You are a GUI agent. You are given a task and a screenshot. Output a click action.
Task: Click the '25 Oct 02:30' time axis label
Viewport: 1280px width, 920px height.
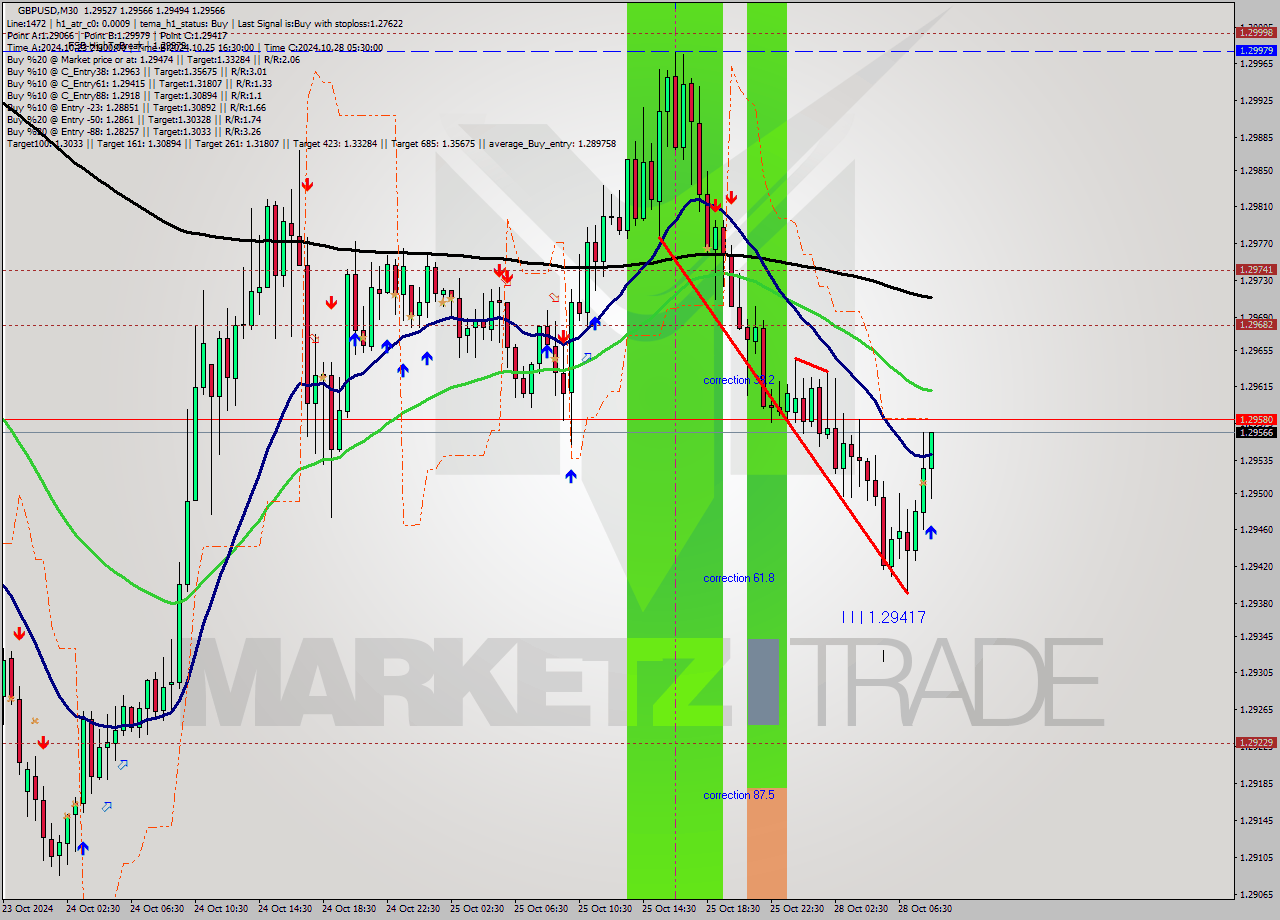[476, 909]
